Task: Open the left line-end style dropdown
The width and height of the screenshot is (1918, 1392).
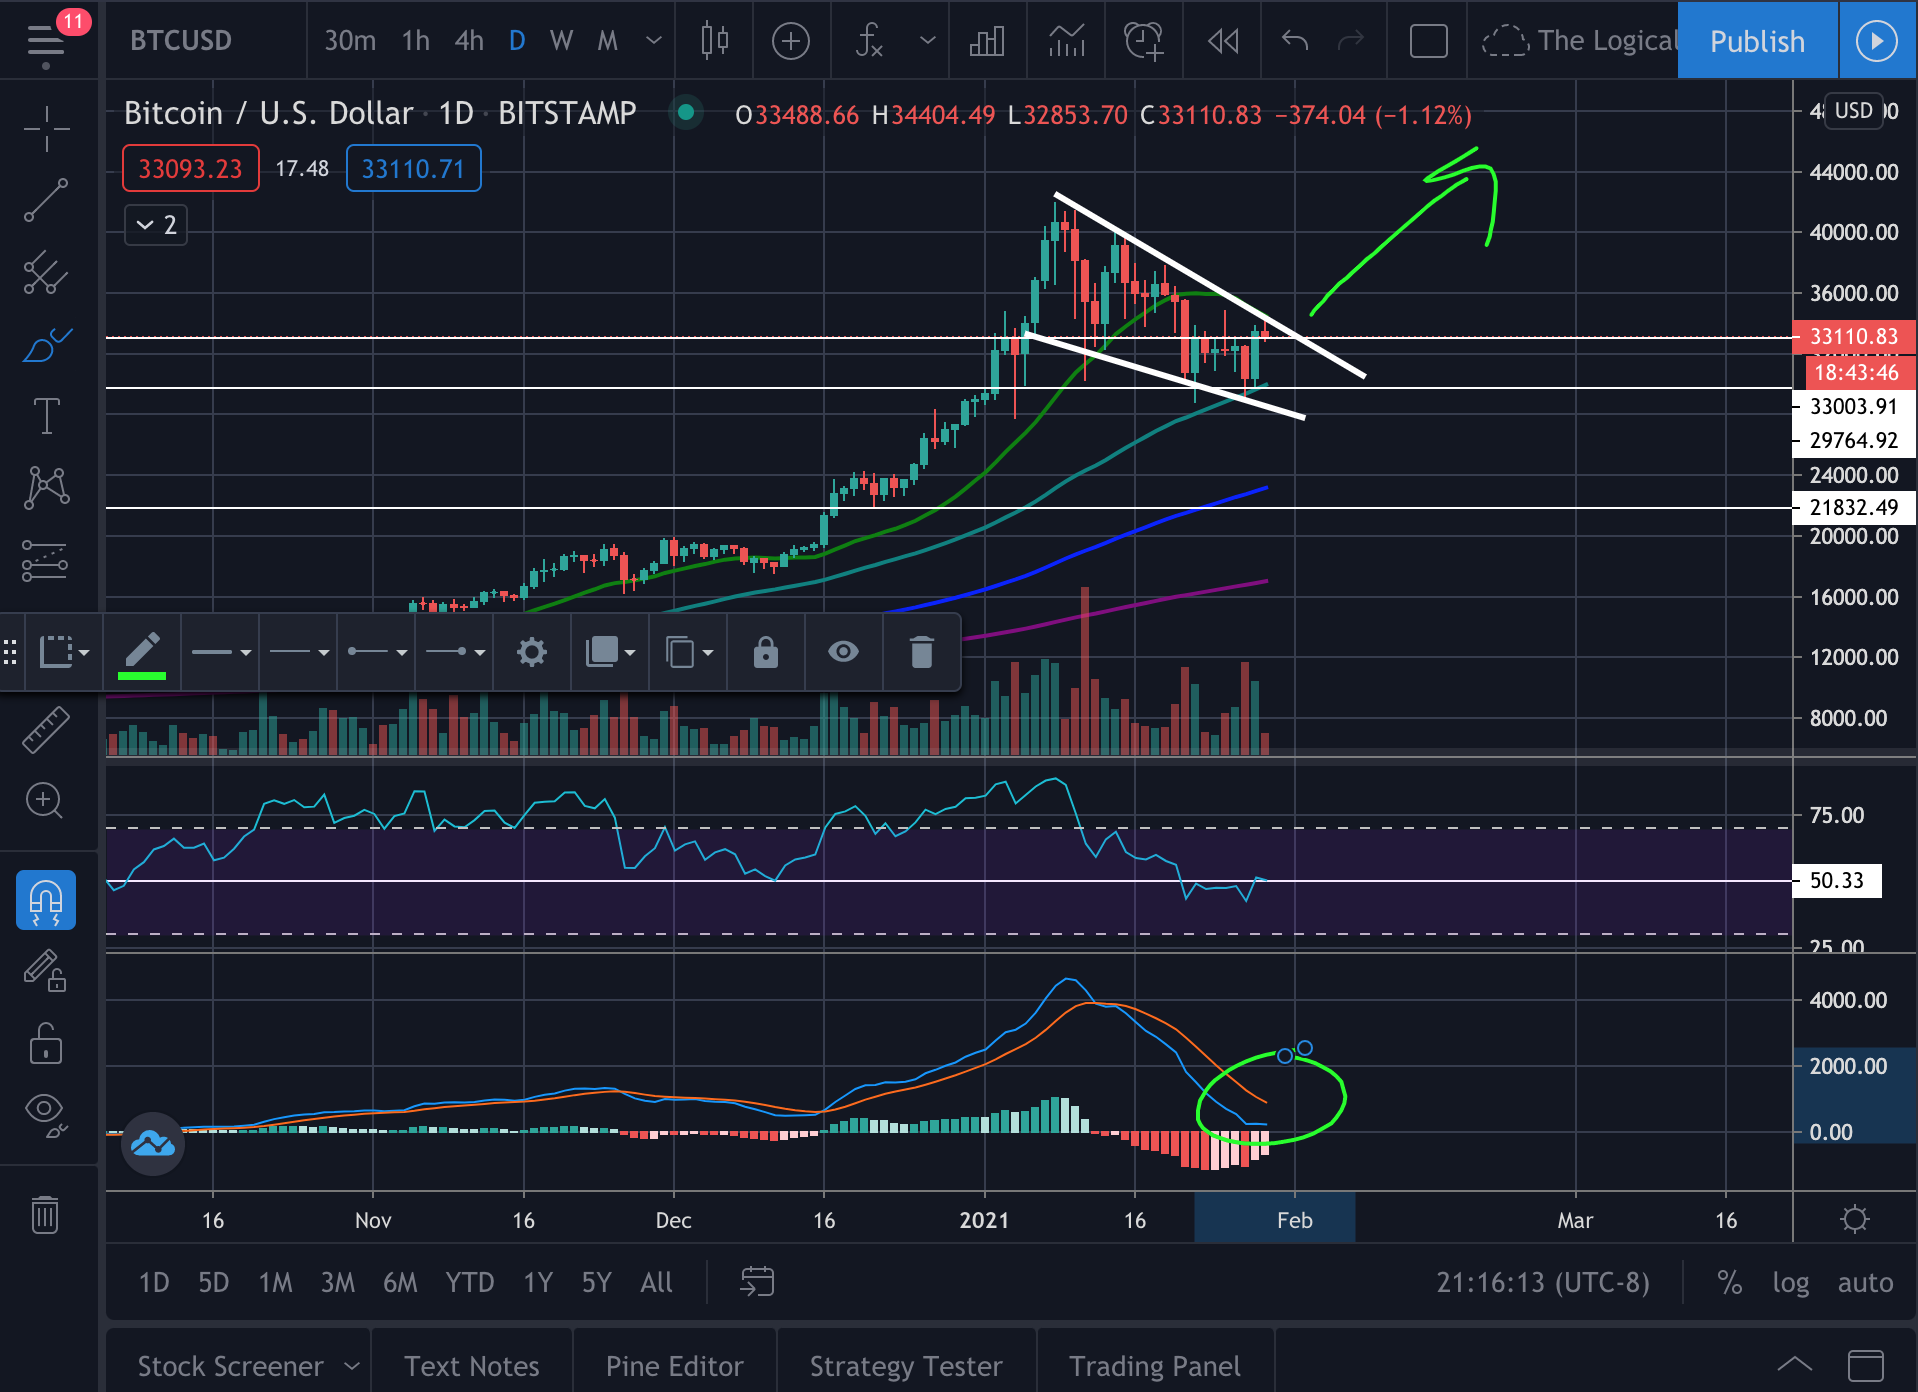Action: tap(377, 652)
